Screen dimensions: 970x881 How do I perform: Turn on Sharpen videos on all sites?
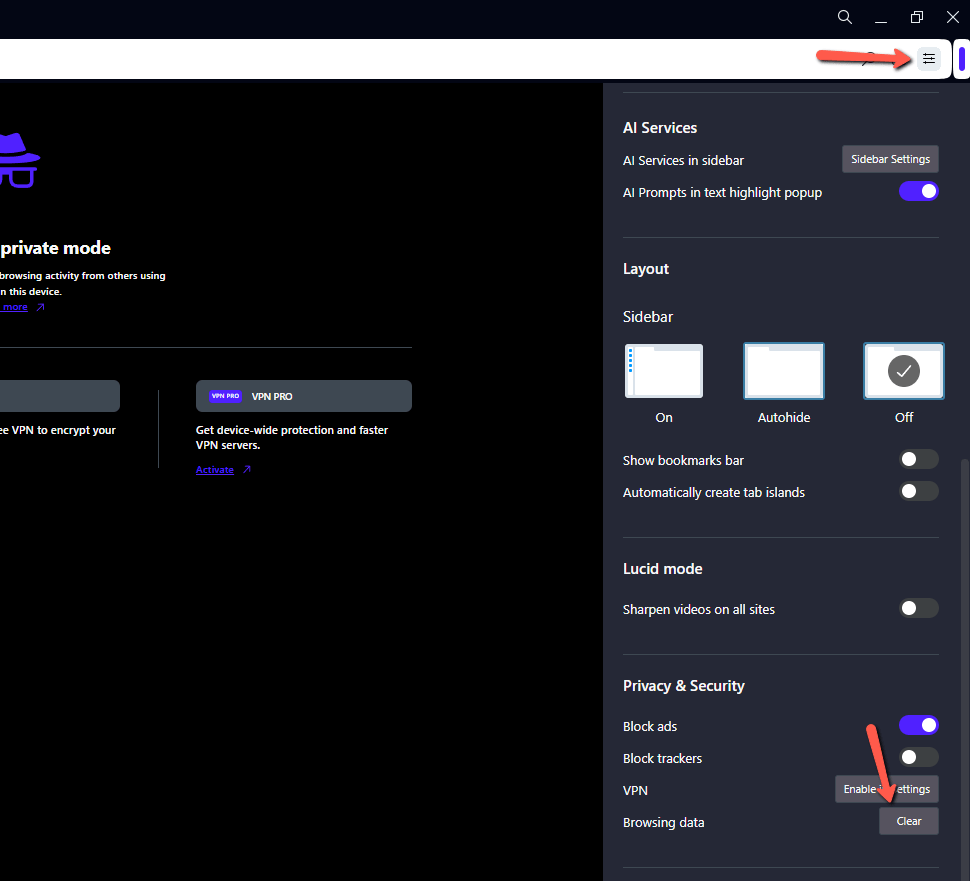pos(917,608)
